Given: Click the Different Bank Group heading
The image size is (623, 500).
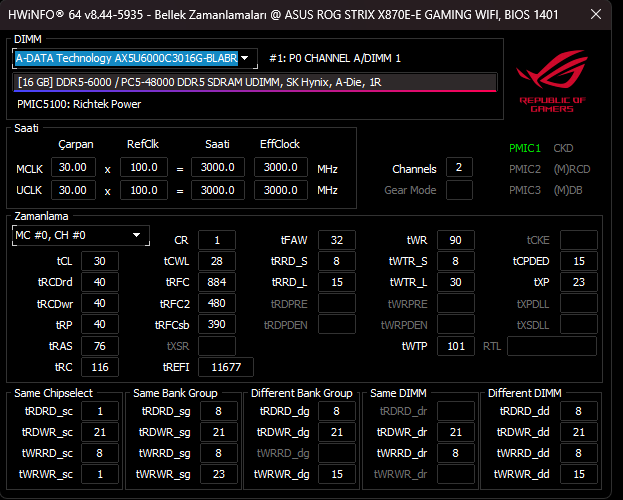Looking at the screenshot, I should (x=302, y=393).
